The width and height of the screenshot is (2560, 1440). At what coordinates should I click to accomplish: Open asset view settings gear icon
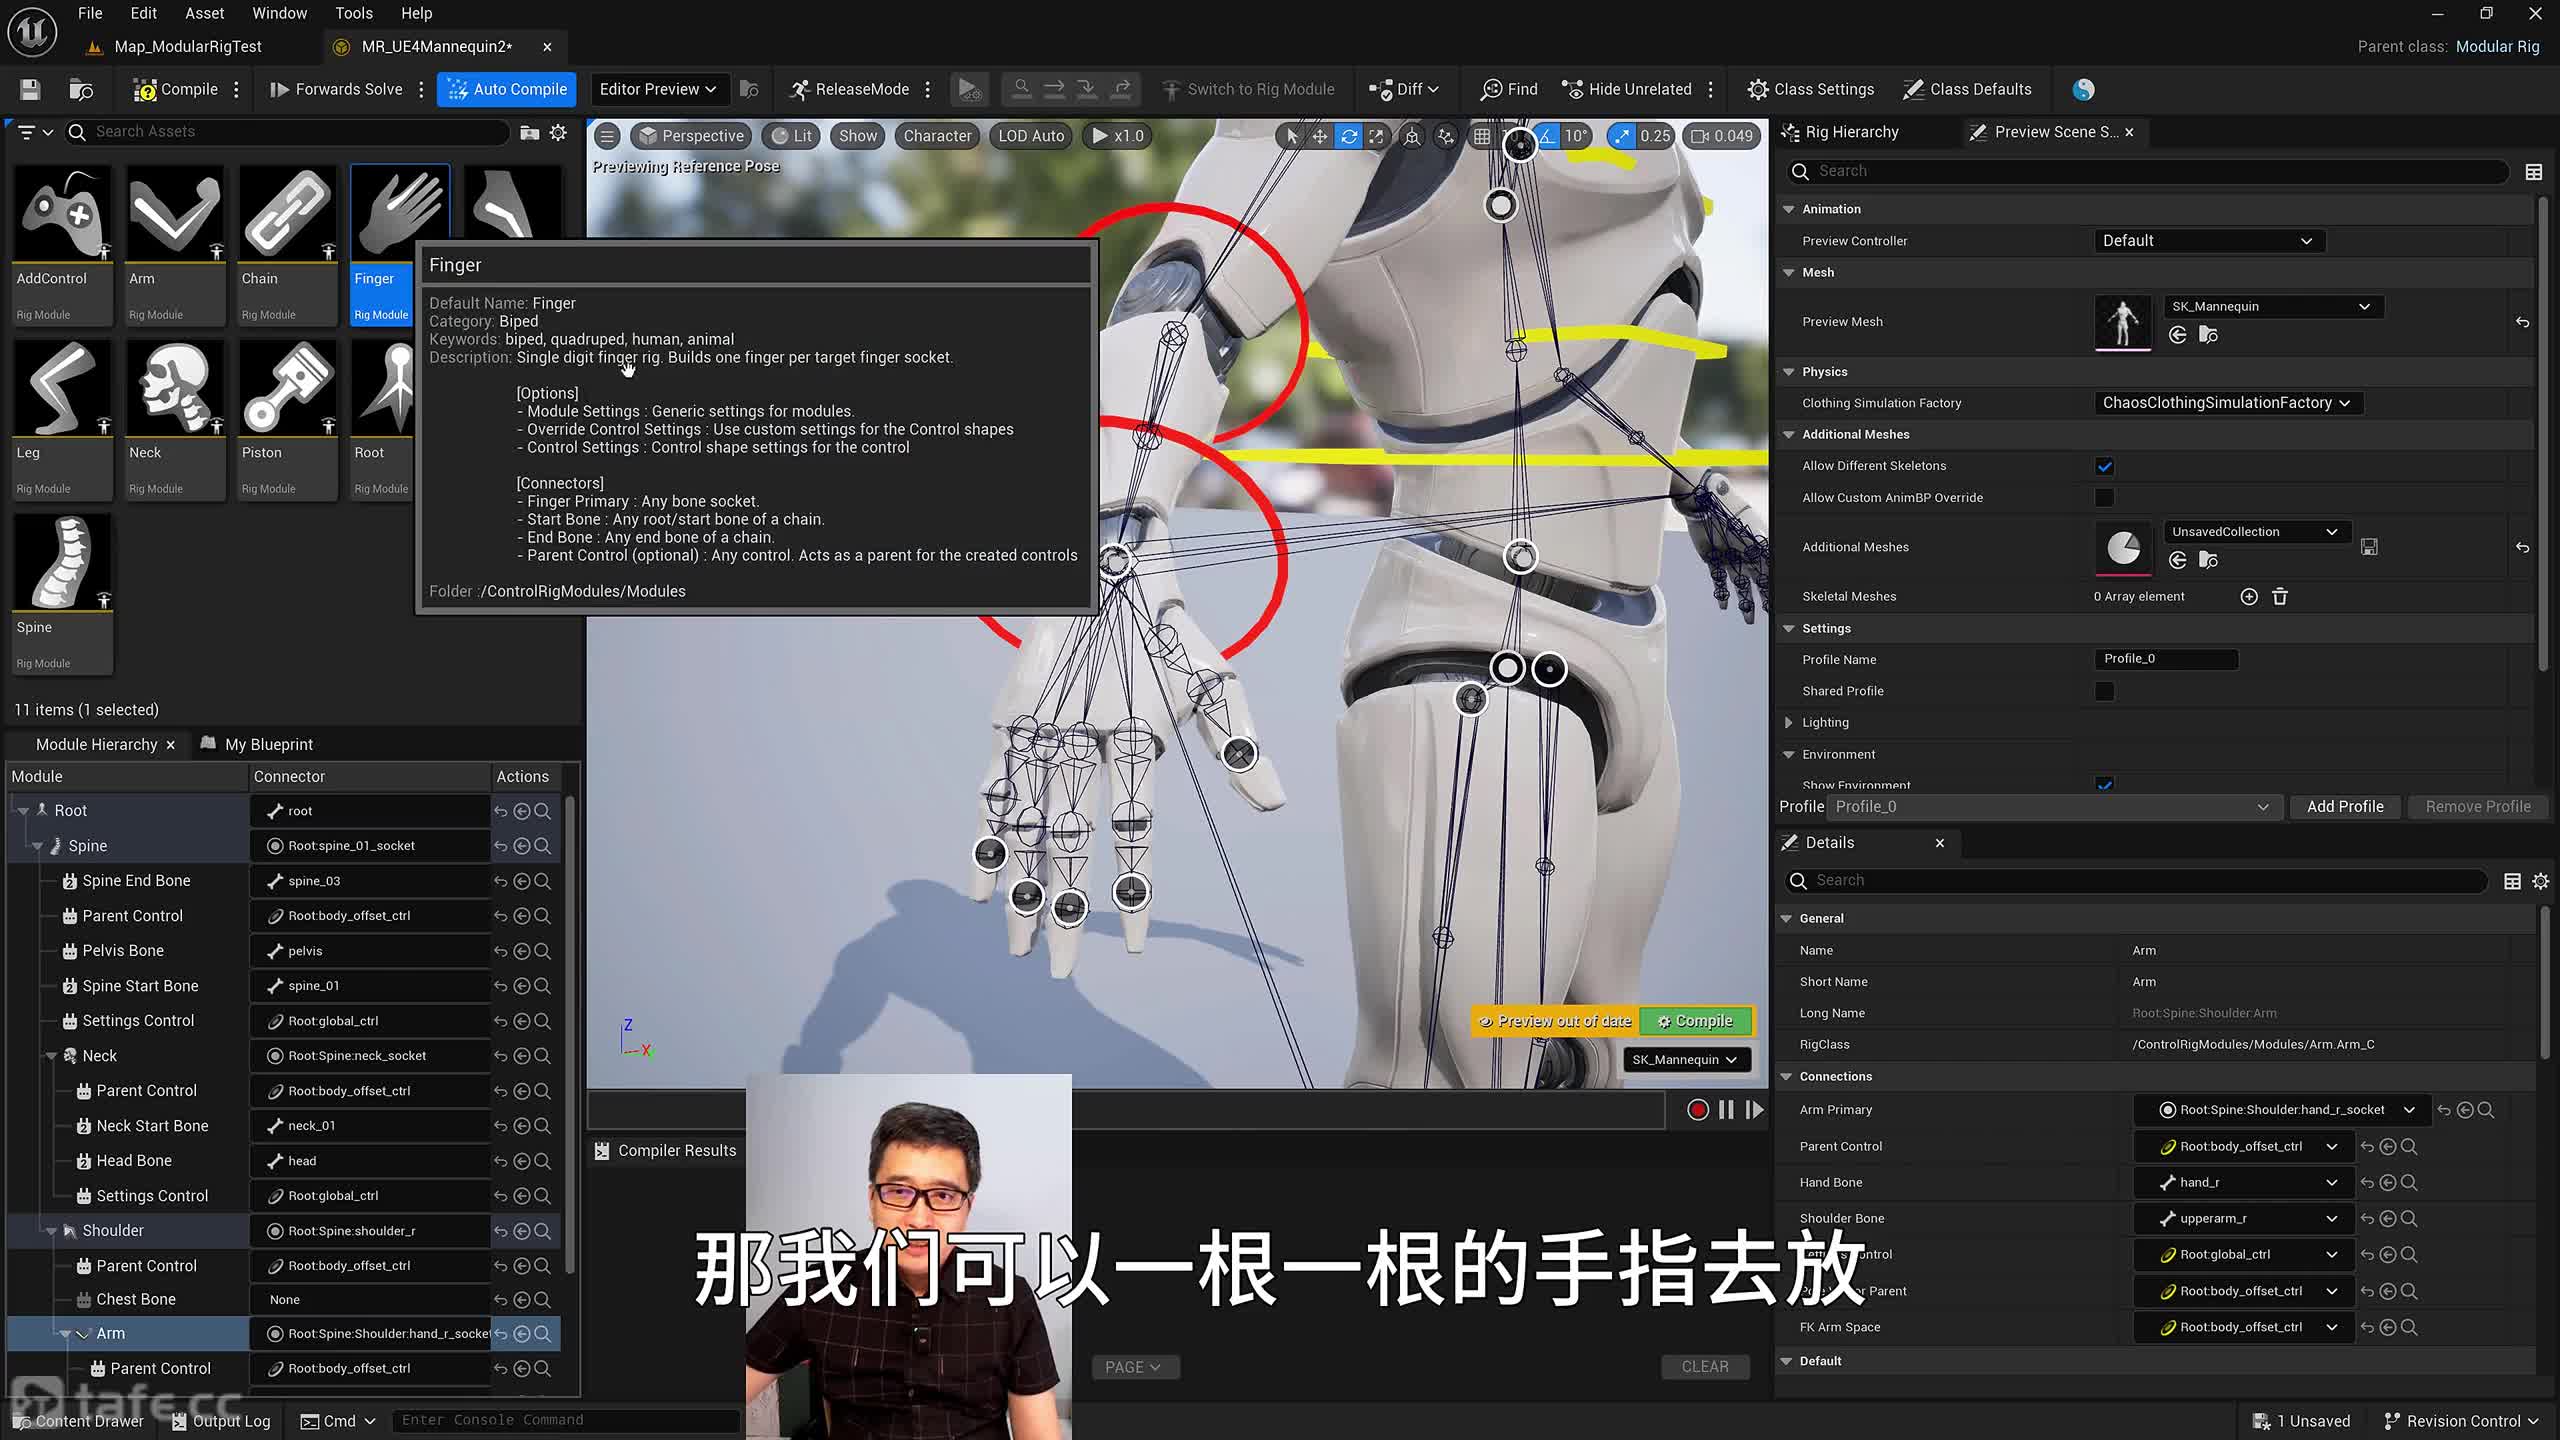tap(558, 133)
